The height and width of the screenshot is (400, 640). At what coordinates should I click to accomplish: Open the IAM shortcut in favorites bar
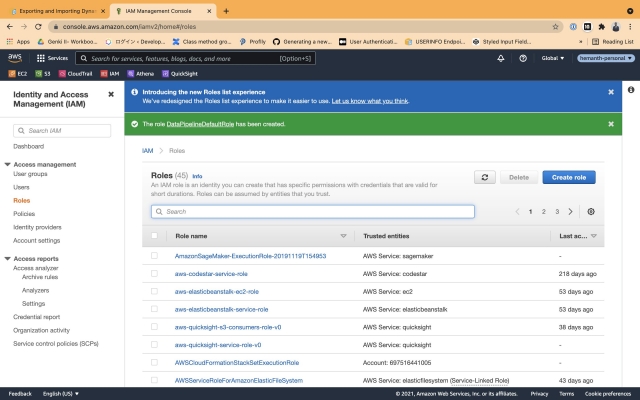pyautogui.click(x=110, y=74)
